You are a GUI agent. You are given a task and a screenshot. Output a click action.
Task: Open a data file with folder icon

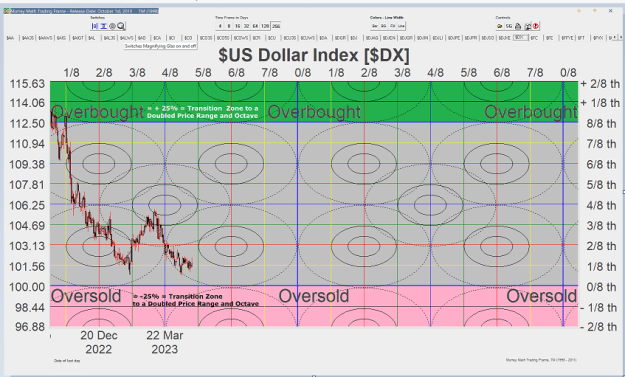pyautogui.click(x=499, y=26)
